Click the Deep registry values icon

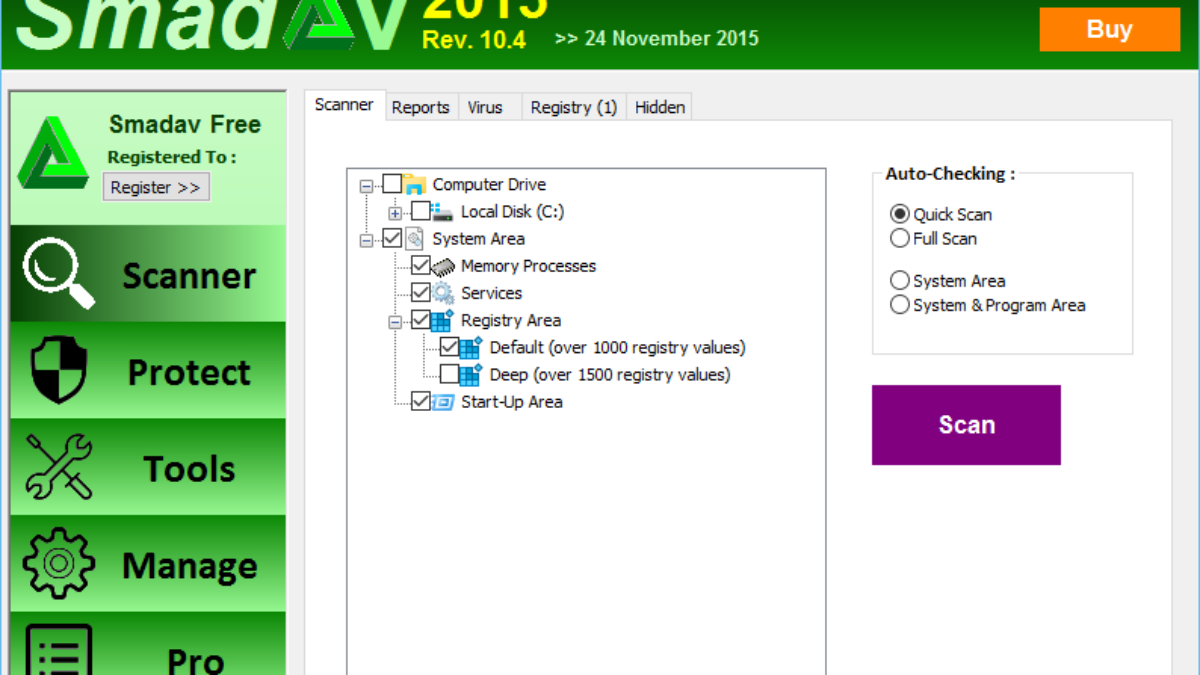(471, 375)
